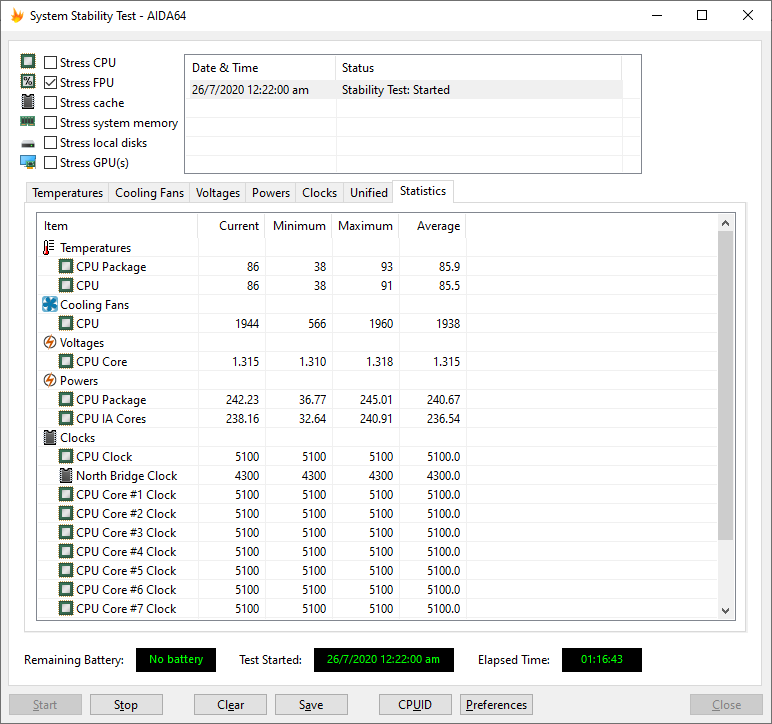This screenshot has height=724, width=772.
Task: Open the Unified tab
Action: point(369,193)
